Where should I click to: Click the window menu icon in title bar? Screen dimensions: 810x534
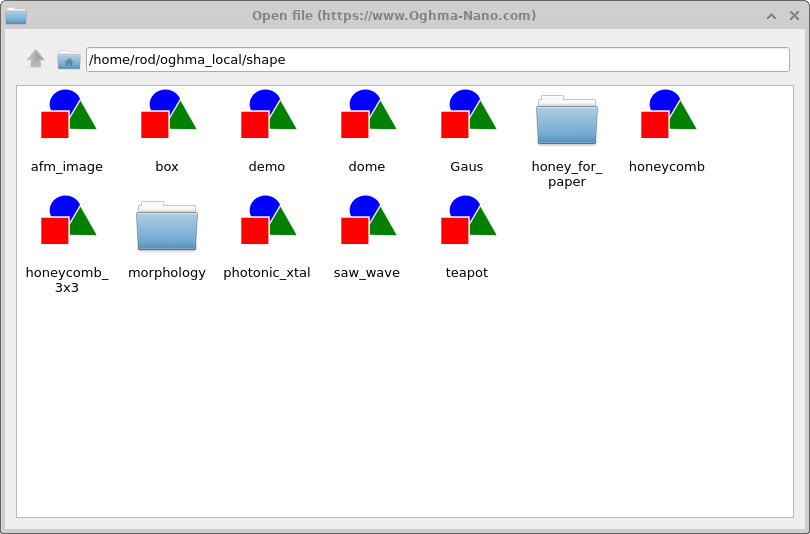16,15
